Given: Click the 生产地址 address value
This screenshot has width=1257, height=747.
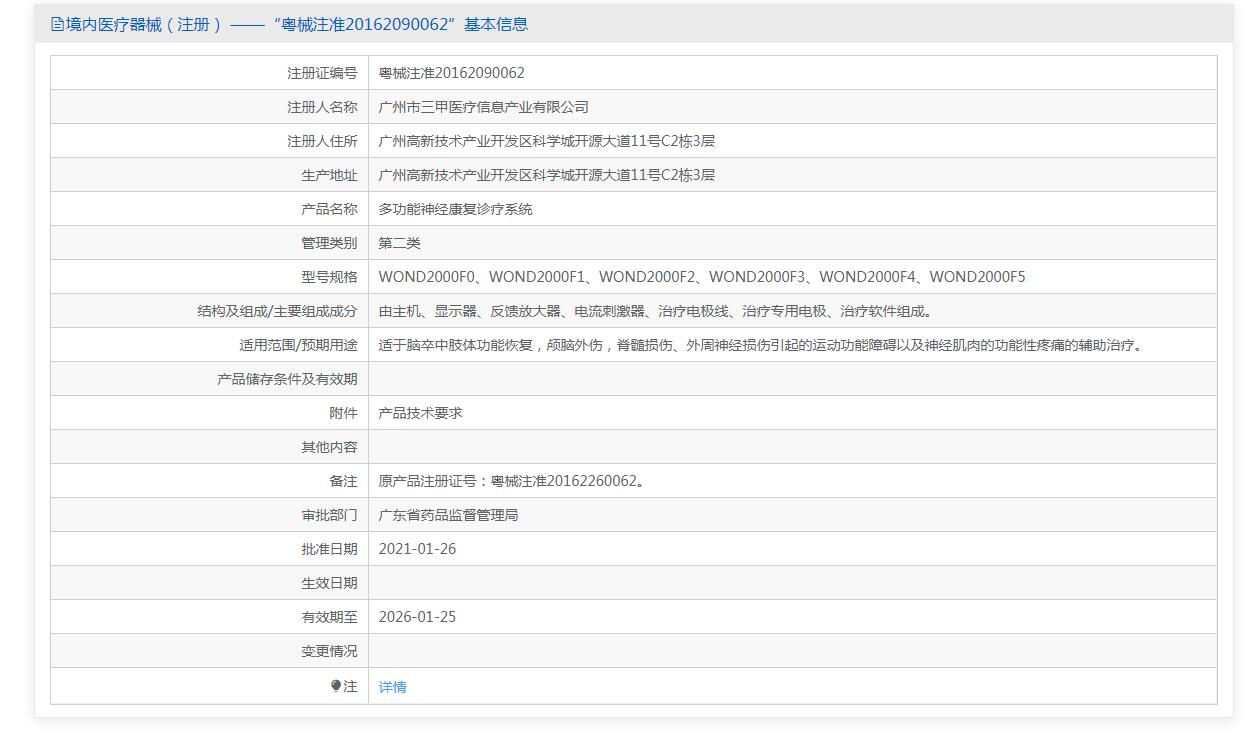Looking at the screenshot, I should coord(546,175).
